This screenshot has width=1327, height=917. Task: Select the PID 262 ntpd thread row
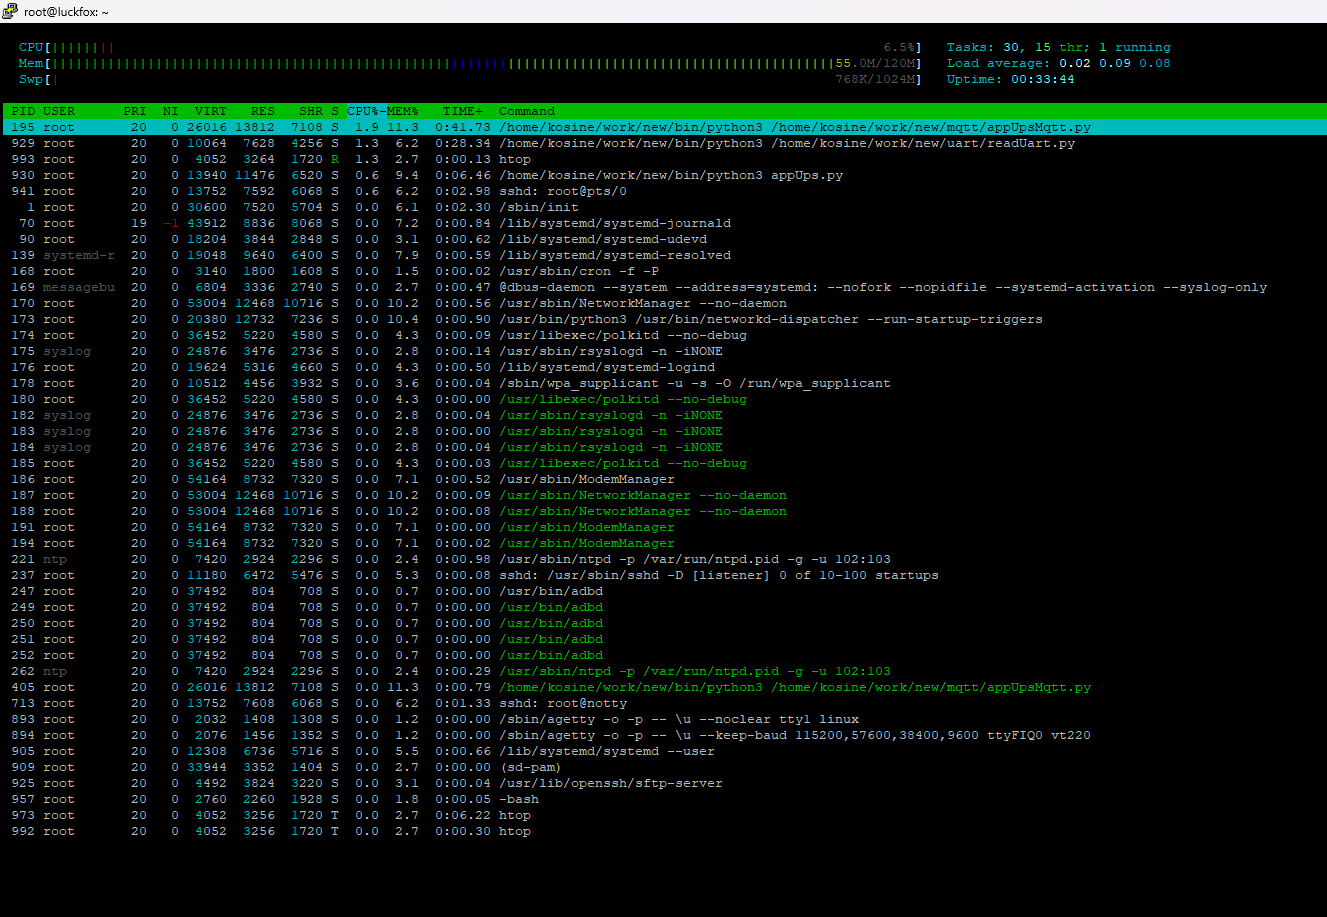coord(663,671)
